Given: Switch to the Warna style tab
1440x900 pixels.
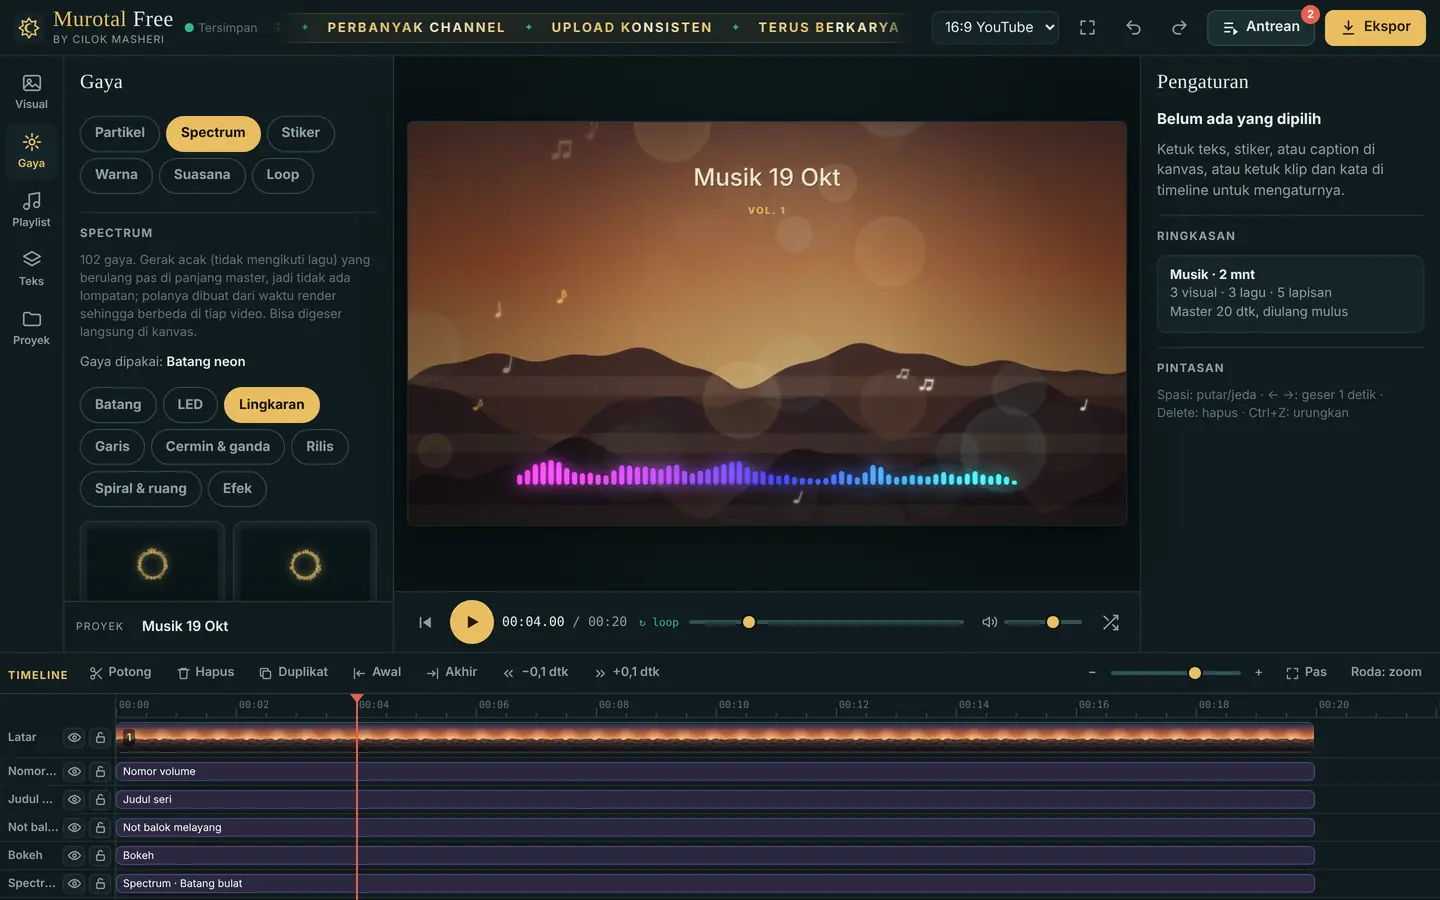Looking at the screenshot, I should click(116, 175).
